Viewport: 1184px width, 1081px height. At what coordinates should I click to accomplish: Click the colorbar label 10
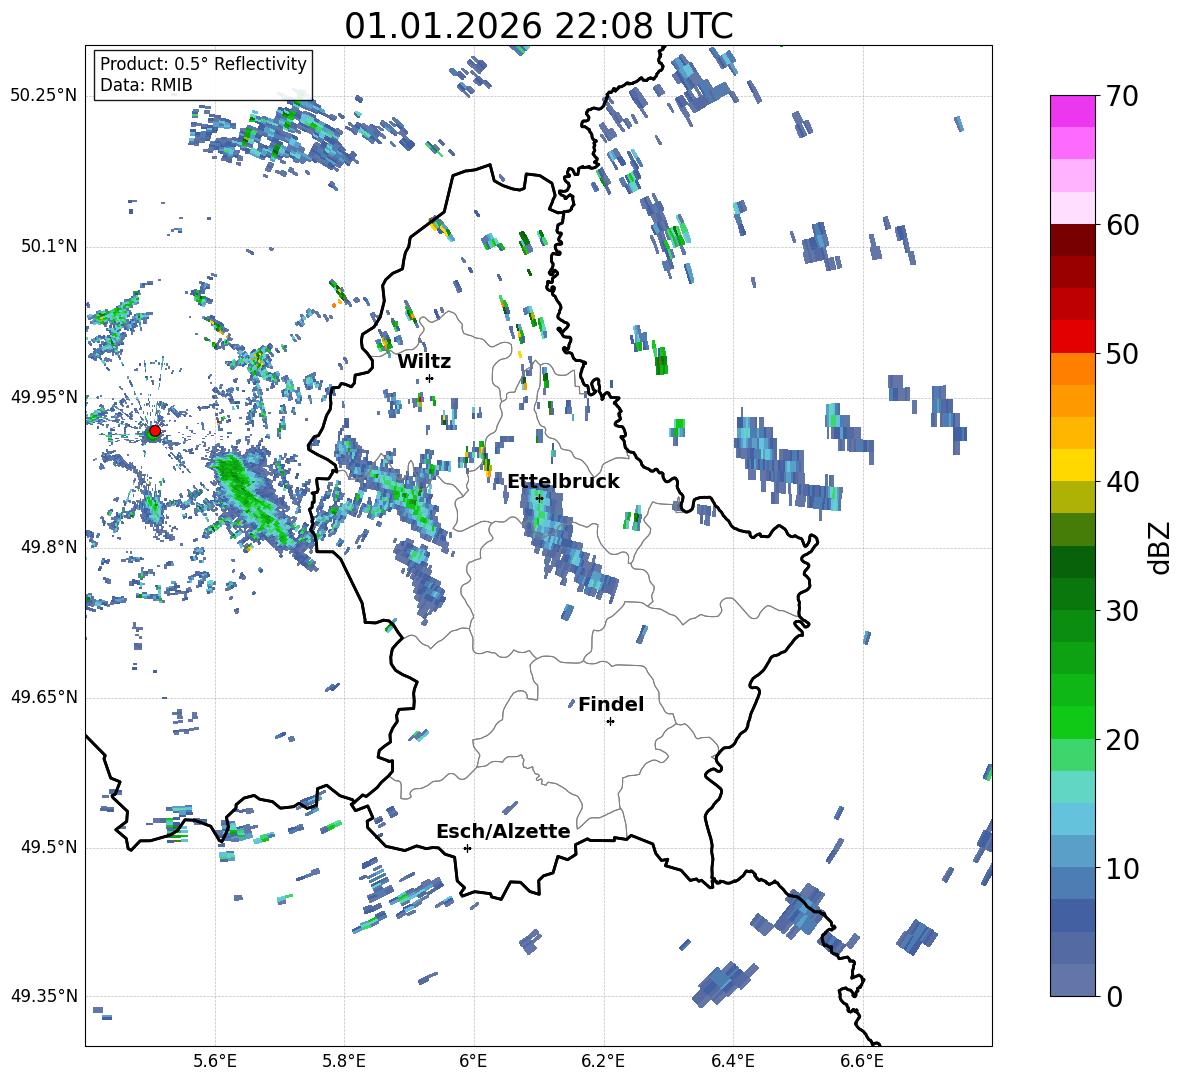(1121, 868)
